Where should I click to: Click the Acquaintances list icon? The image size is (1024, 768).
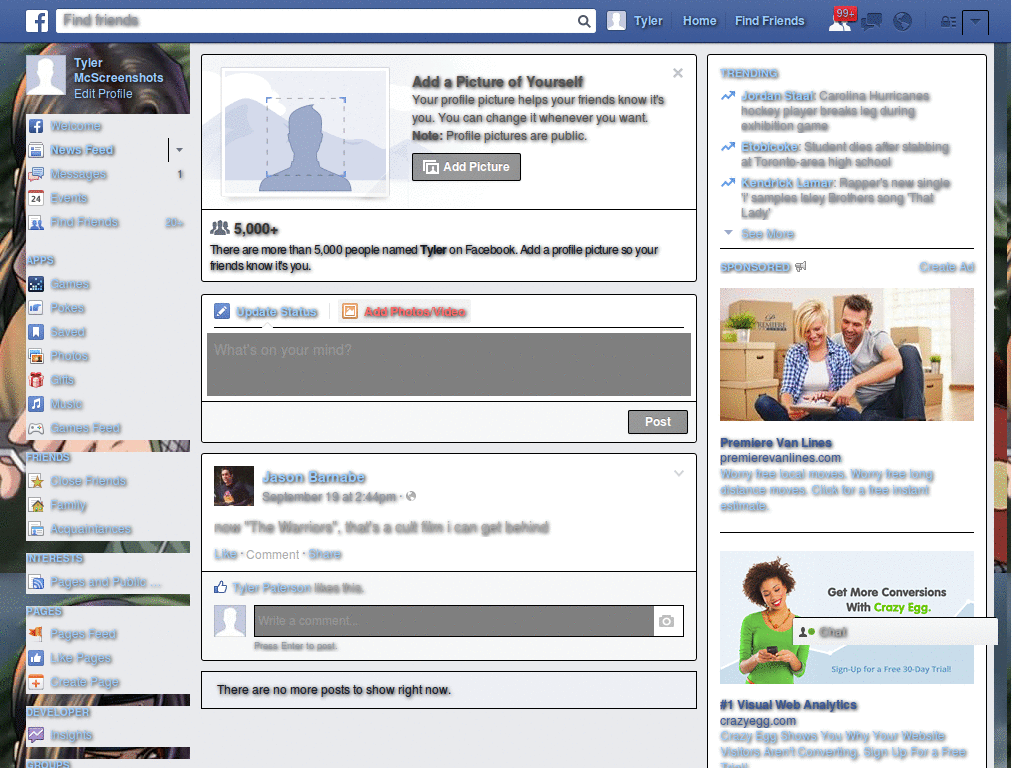point(36,529)
